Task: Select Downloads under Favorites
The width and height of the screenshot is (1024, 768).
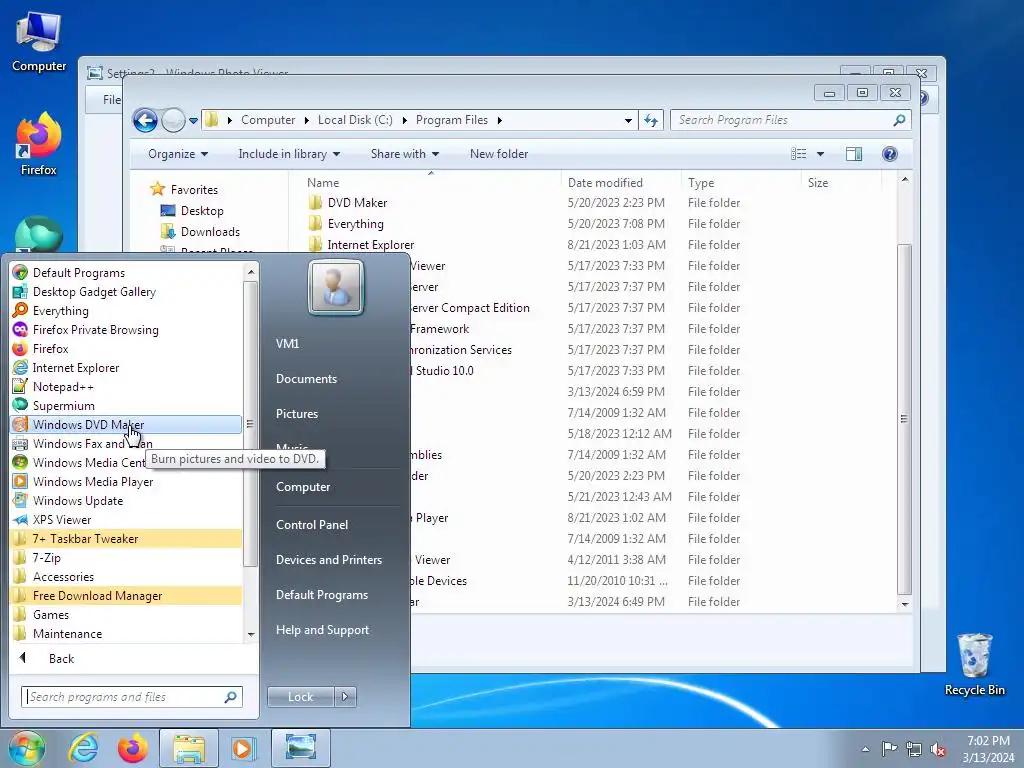Action: [200, 232]
